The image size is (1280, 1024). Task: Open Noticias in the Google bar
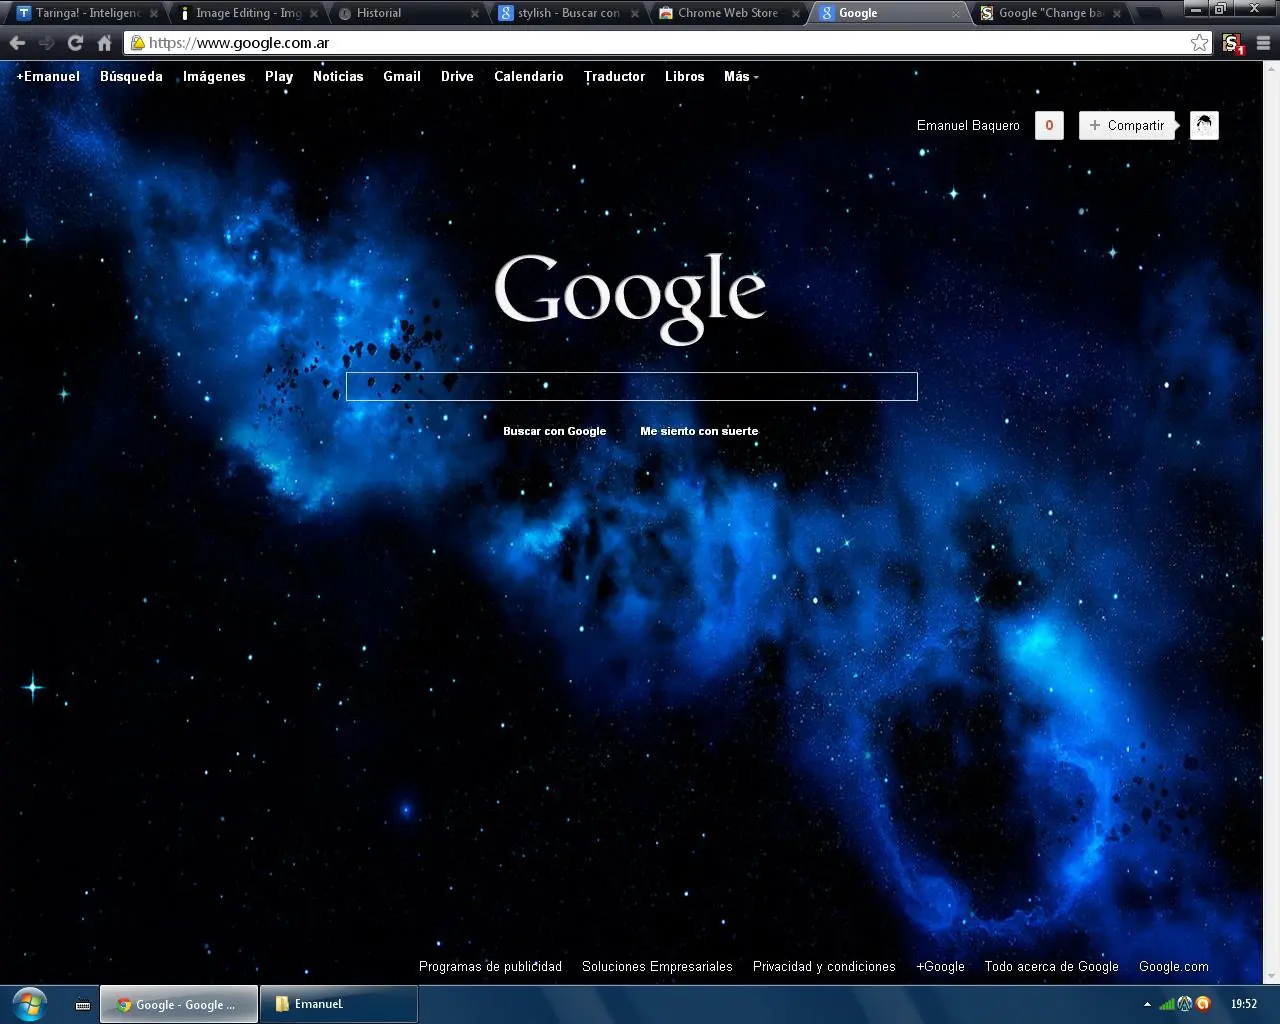(x=338, y=76)
